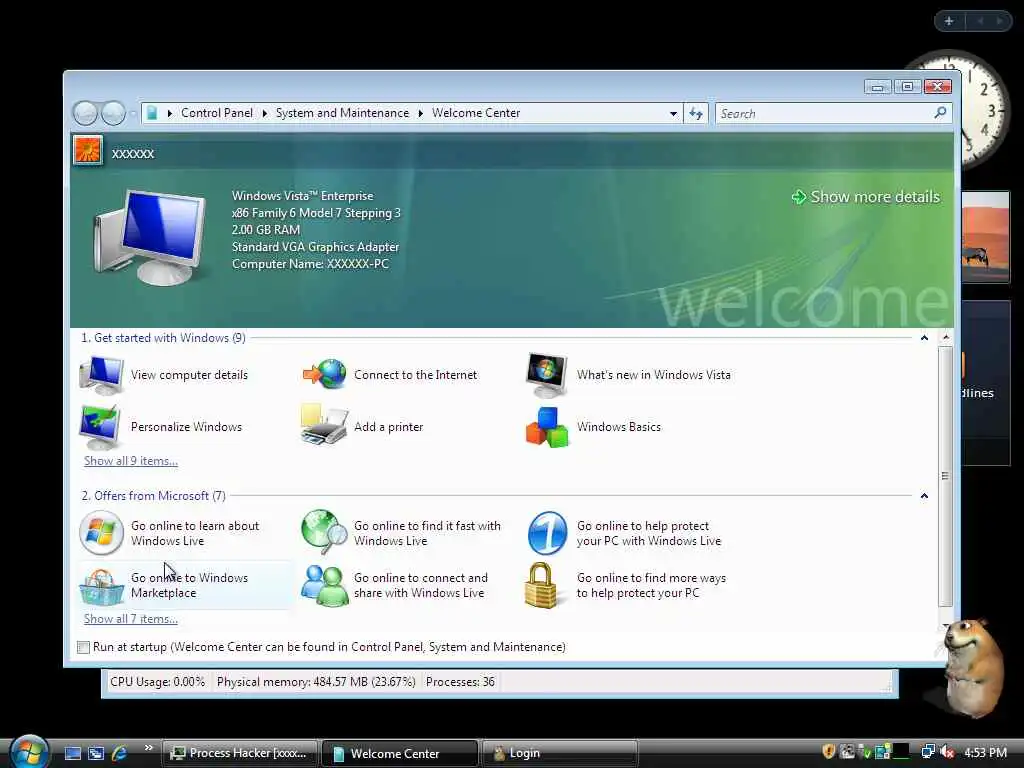The image size is (1024, 768).
Task: Click the learn about Windows Live flag icon
Action: click(x=101, y=533)
